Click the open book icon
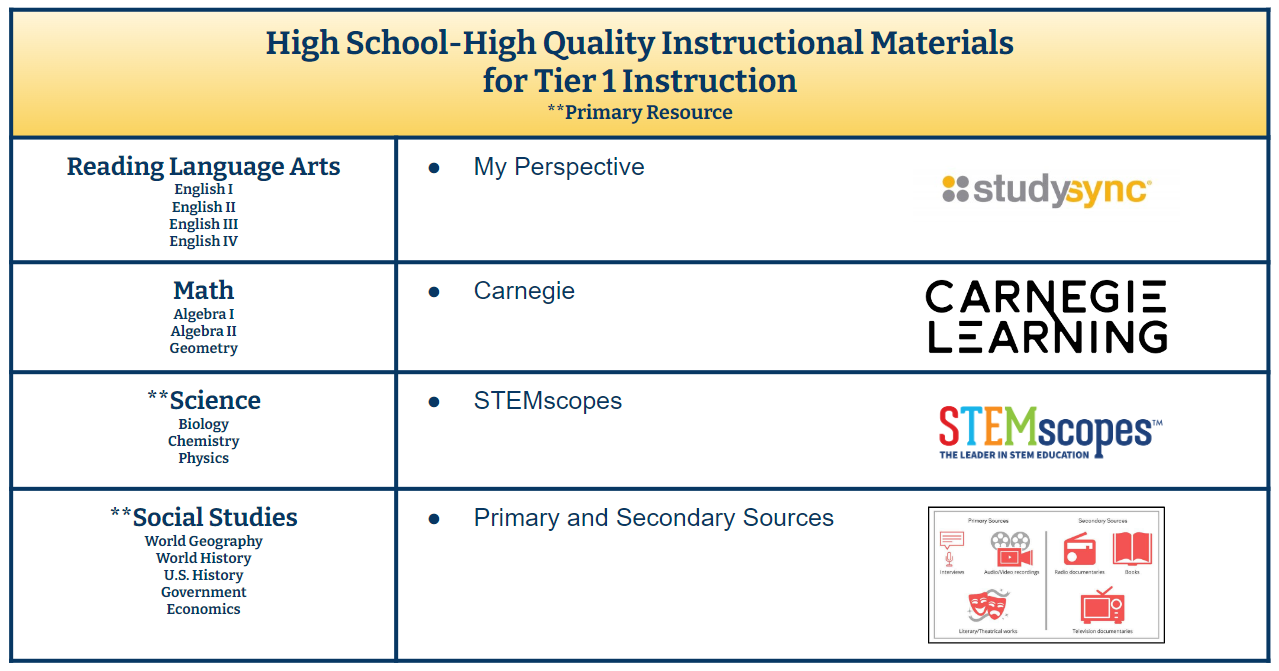Image resolution: width=1279 pixels, height=671 pixels. coord(1132,548)
